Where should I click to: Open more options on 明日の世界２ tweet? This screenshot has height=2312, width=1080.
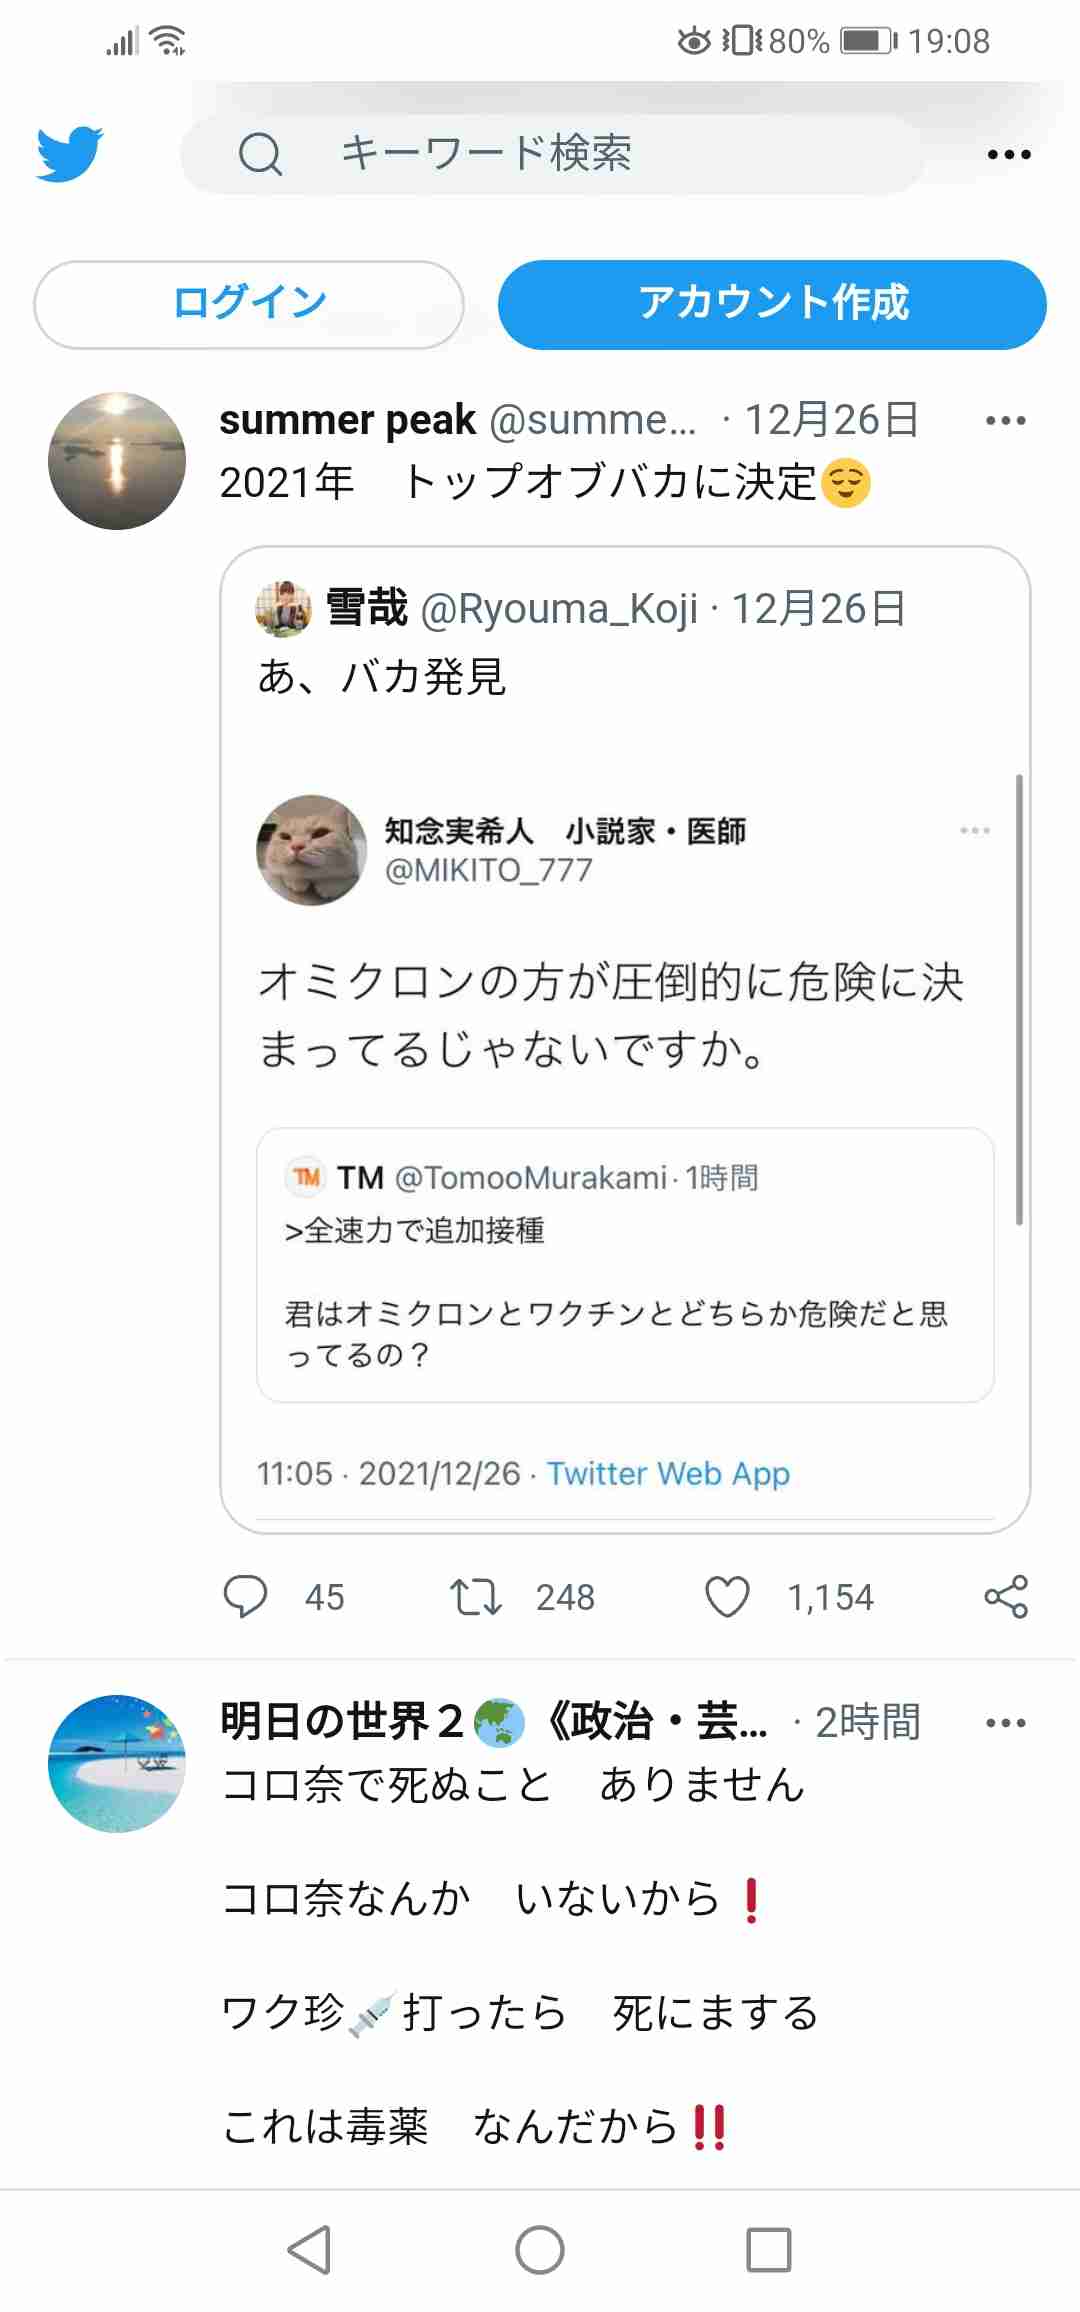pos(1005,1723)
